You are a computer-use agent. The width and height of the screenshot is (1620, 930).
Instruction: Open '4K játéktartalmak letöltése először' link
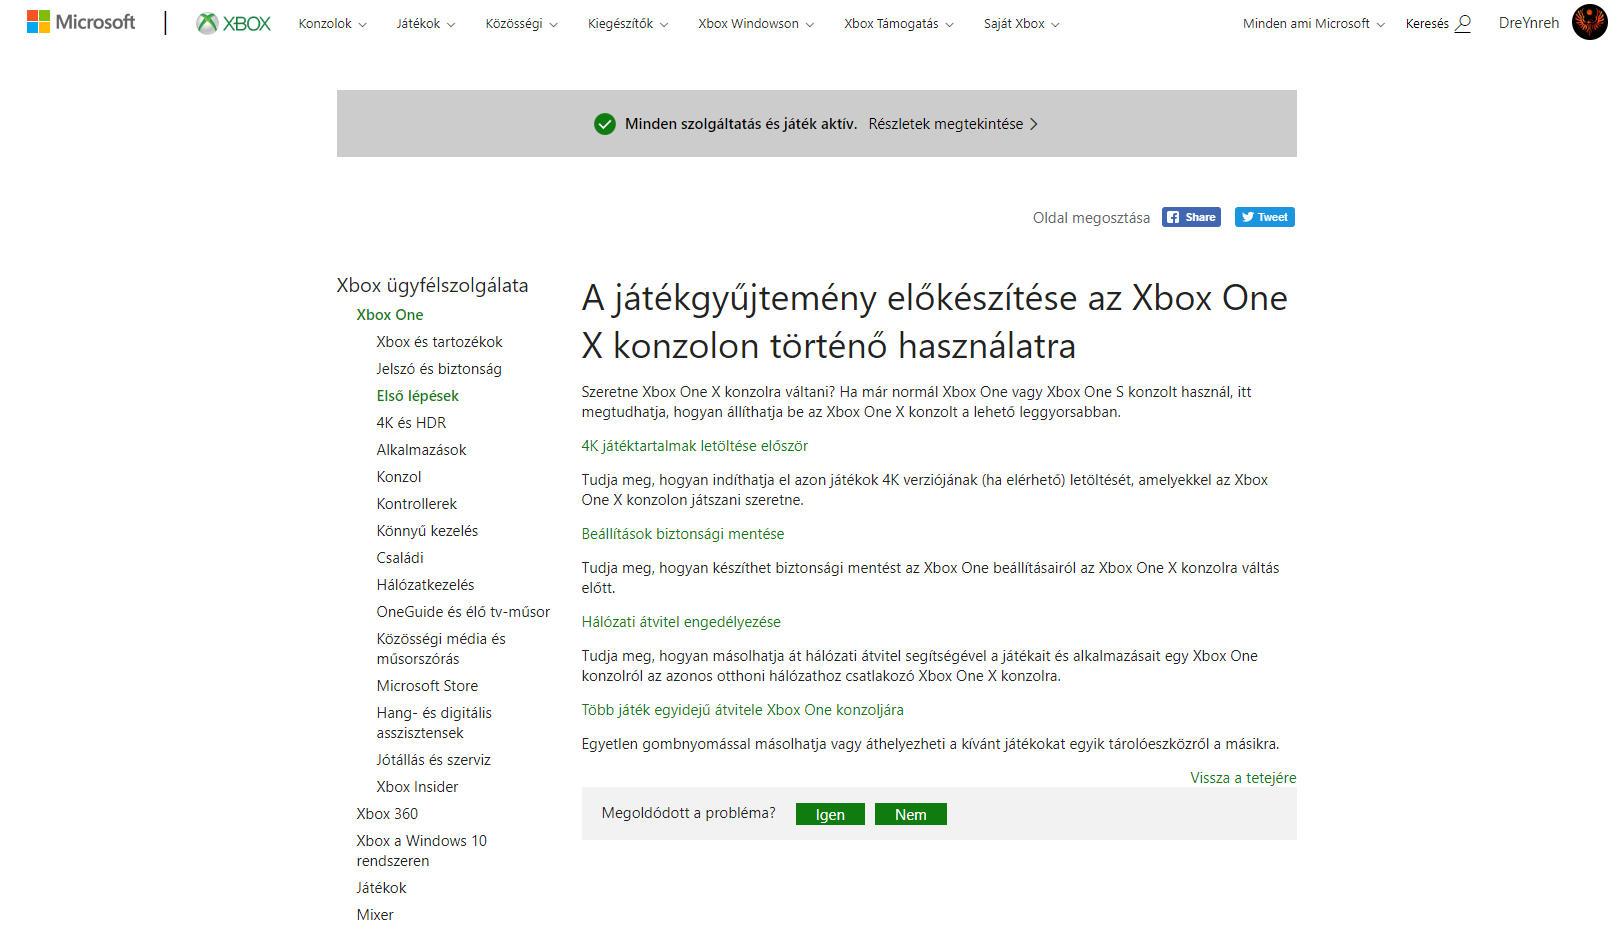[695, 446]
